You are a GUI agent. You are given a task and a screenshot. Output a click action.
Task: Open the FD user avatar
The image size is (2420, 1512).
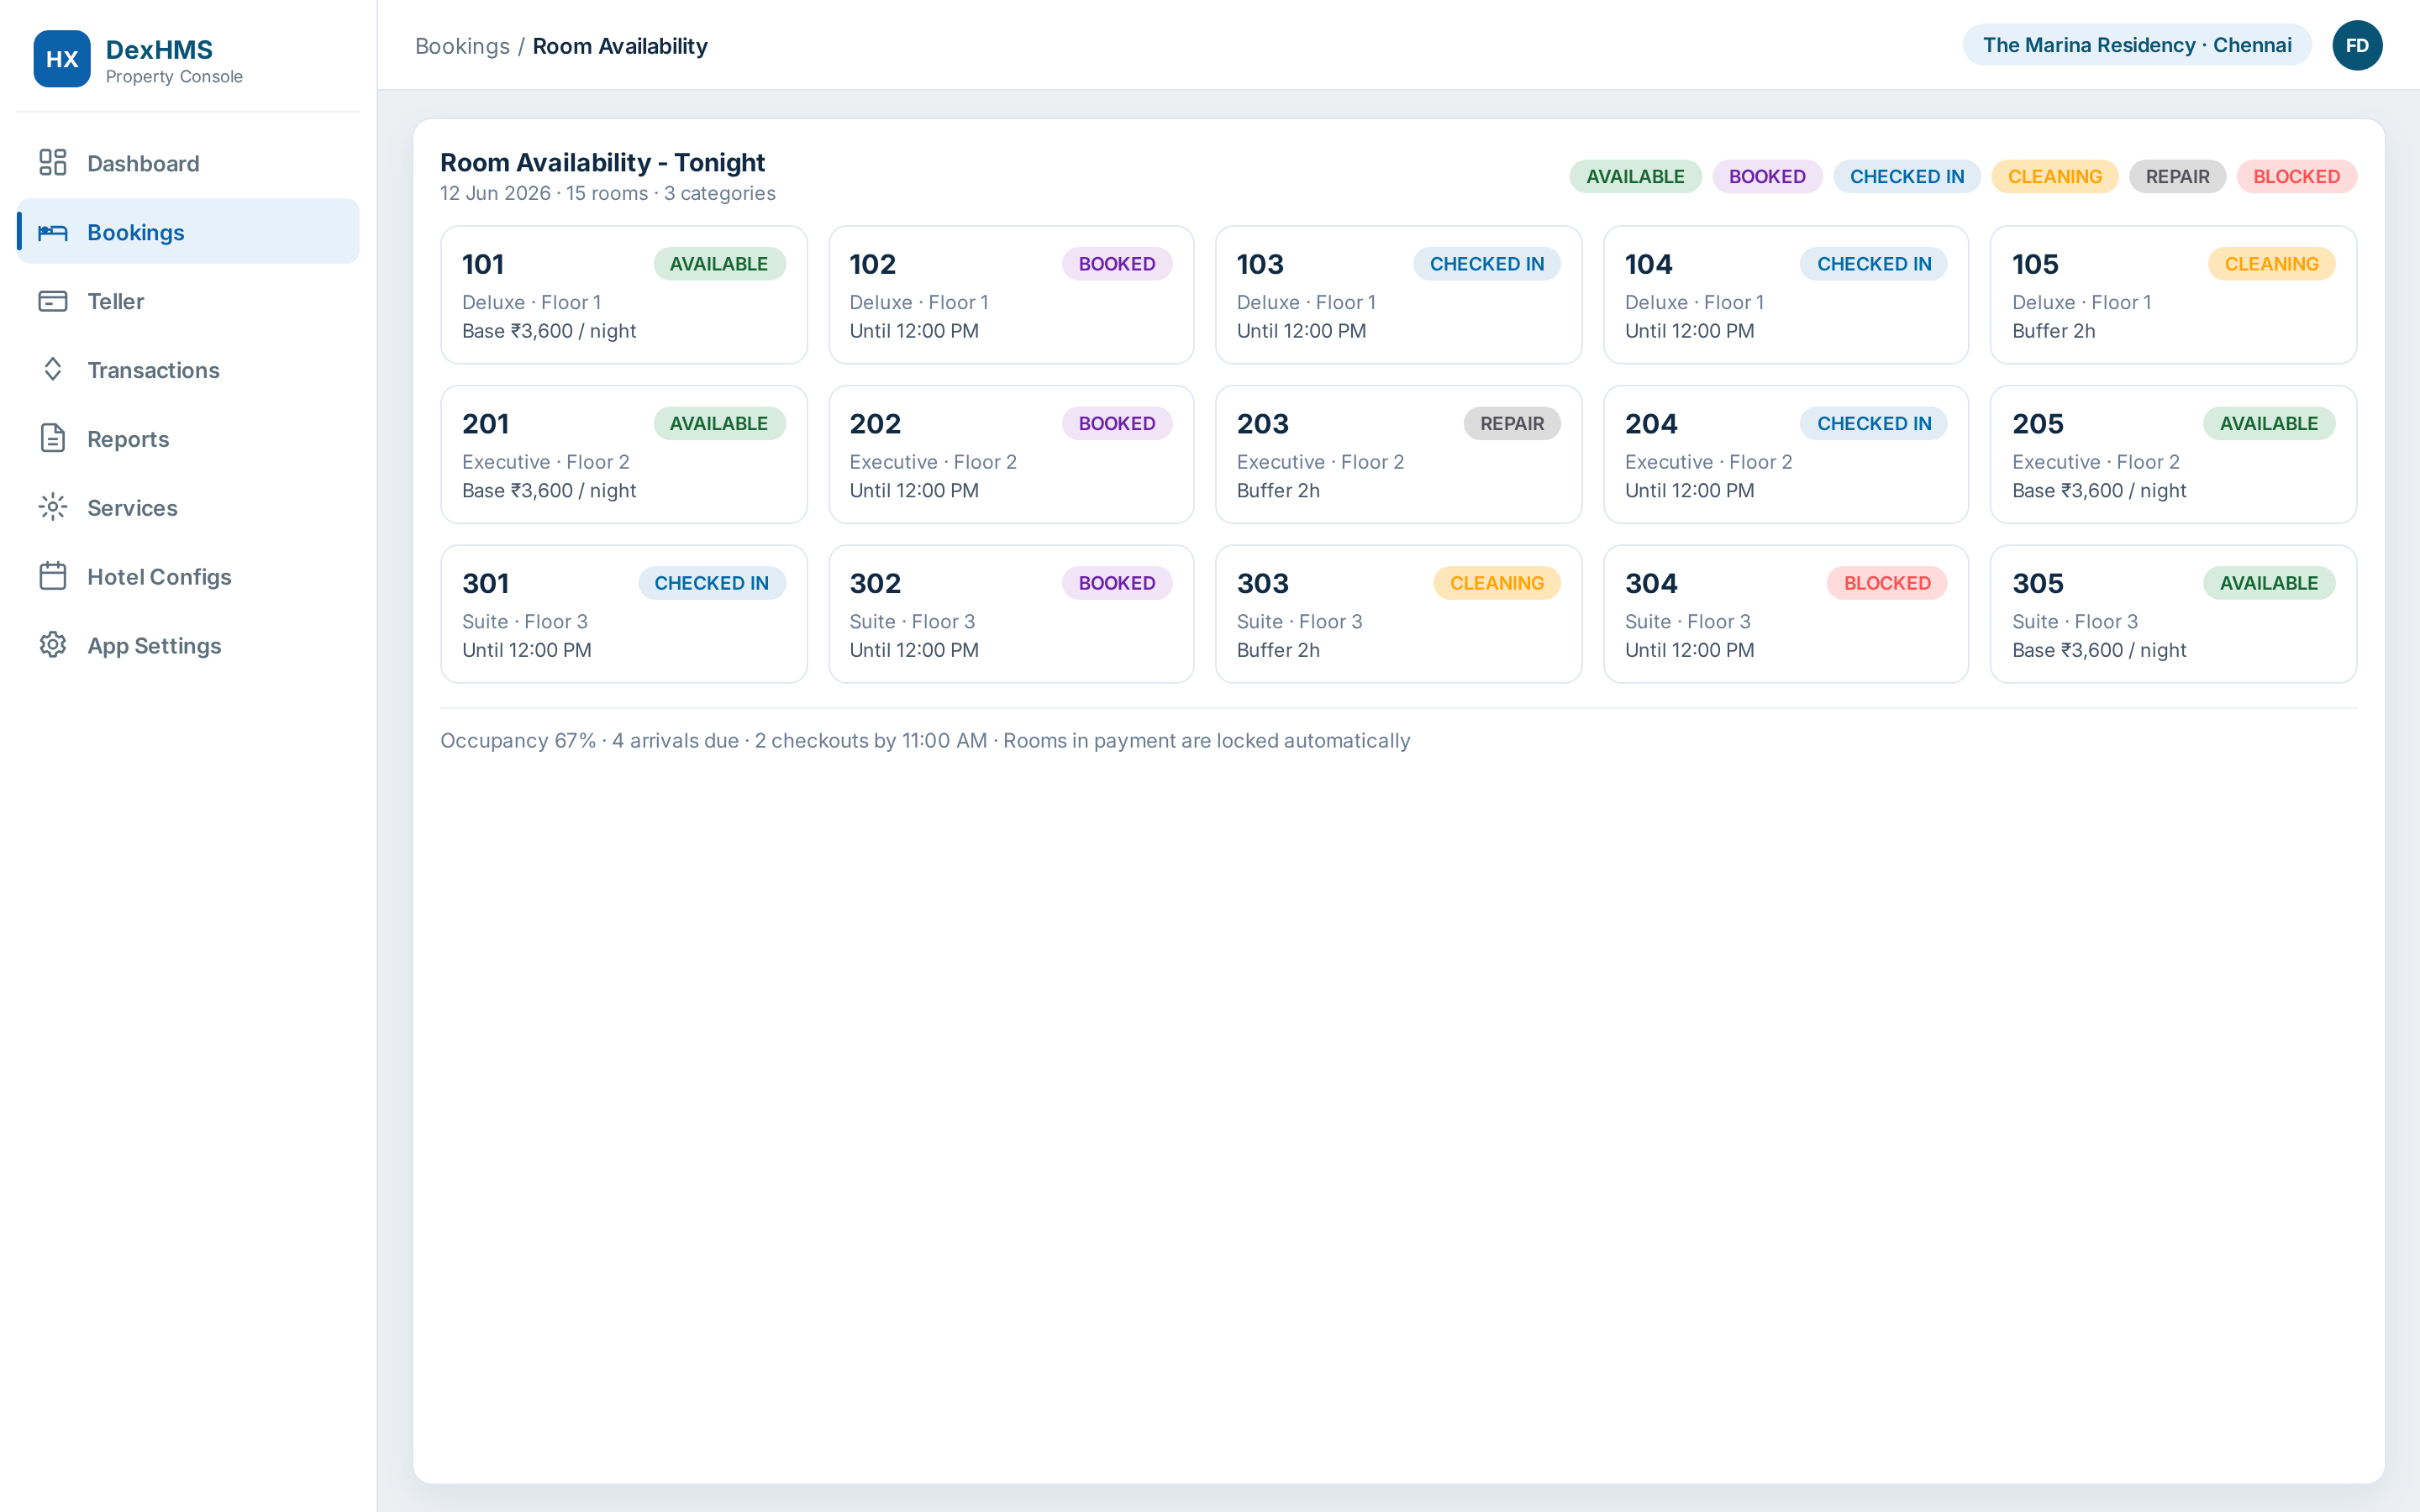click(2357, 46)
